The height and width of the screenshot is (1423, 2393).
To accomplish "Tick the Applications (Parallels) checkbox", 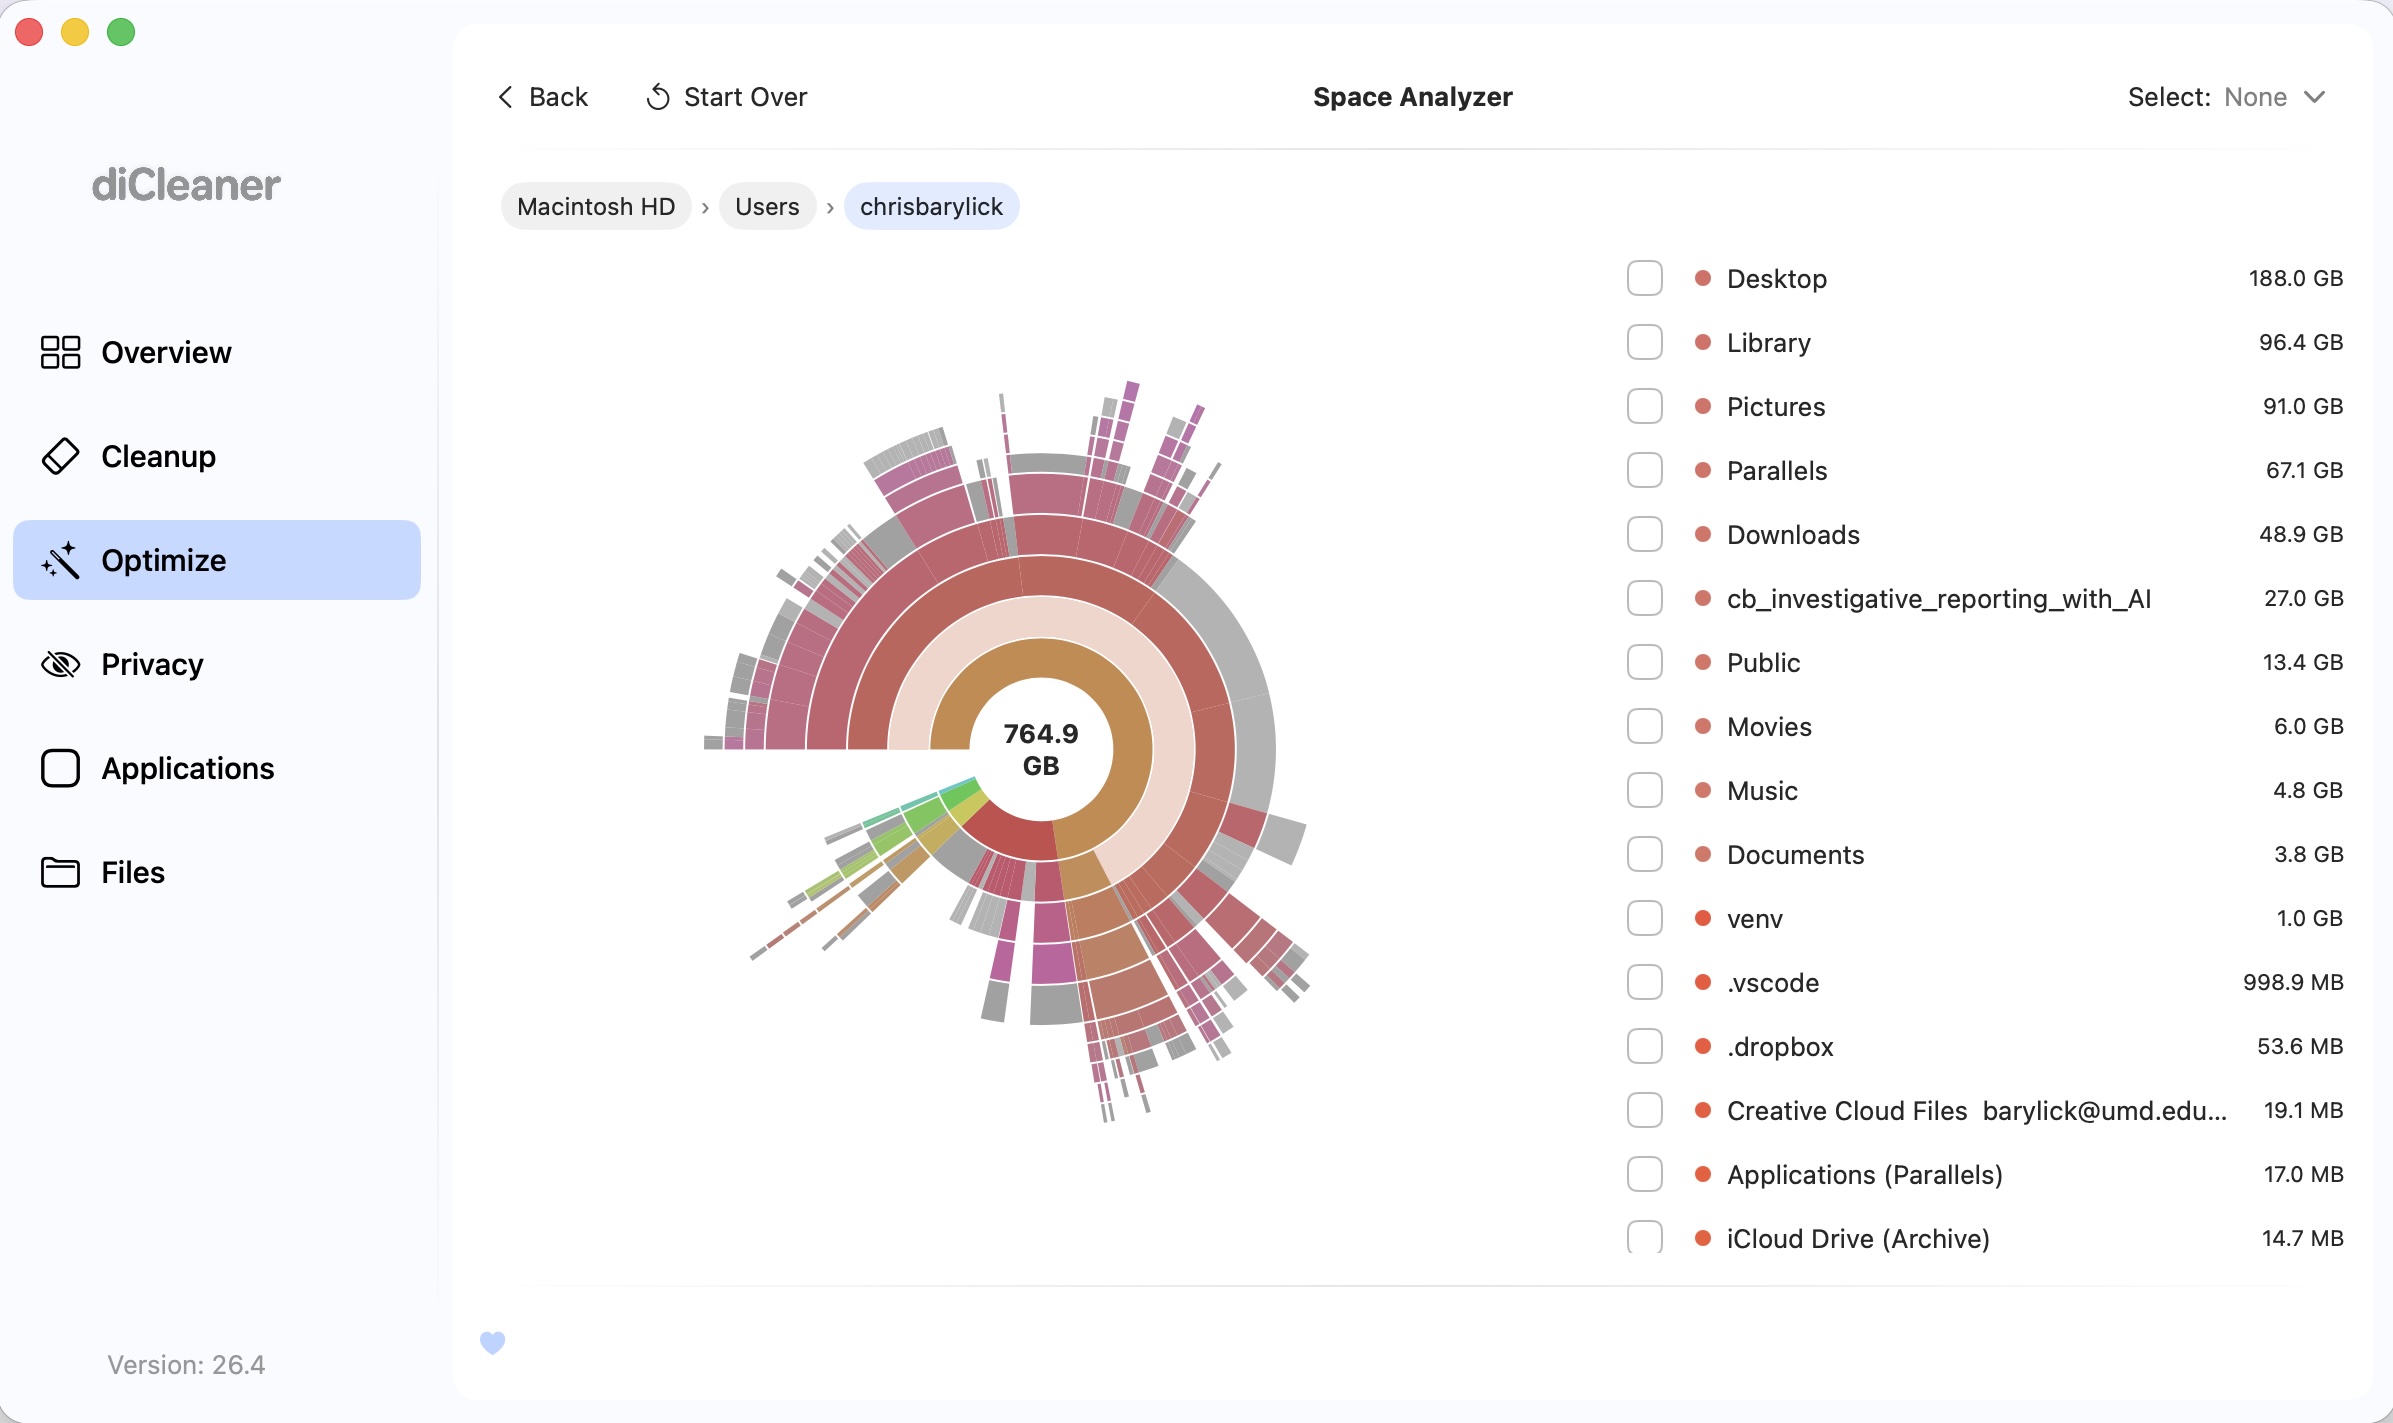I will [x=1645, y=1174].
